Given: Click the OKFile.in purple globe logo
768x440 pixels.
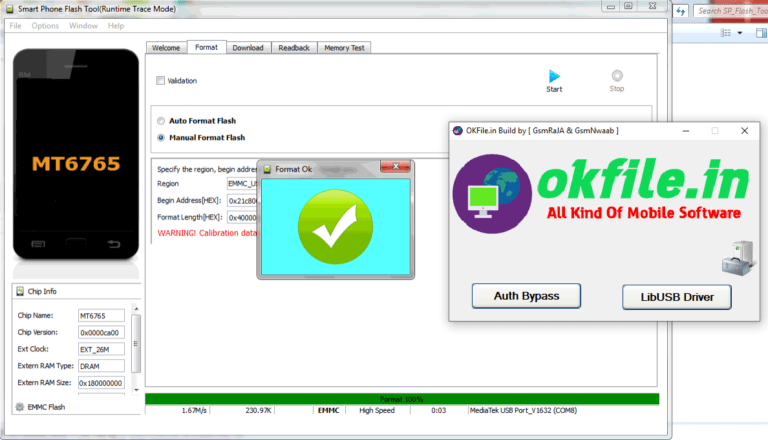Looking at the screenshot, I should pyautogui.click(x=492, y=194).
